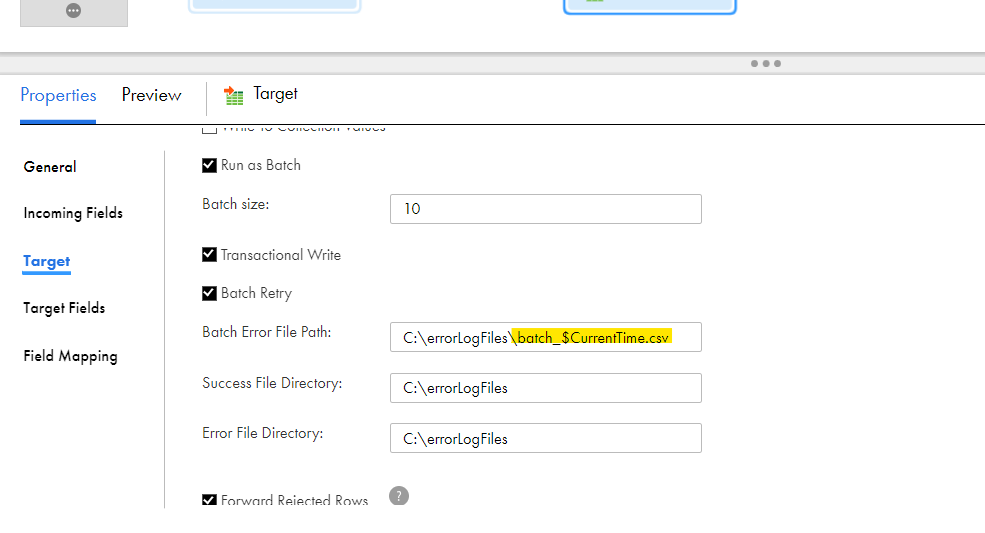985x533 pixels.
Task: Open the General section
Action: 50,167
